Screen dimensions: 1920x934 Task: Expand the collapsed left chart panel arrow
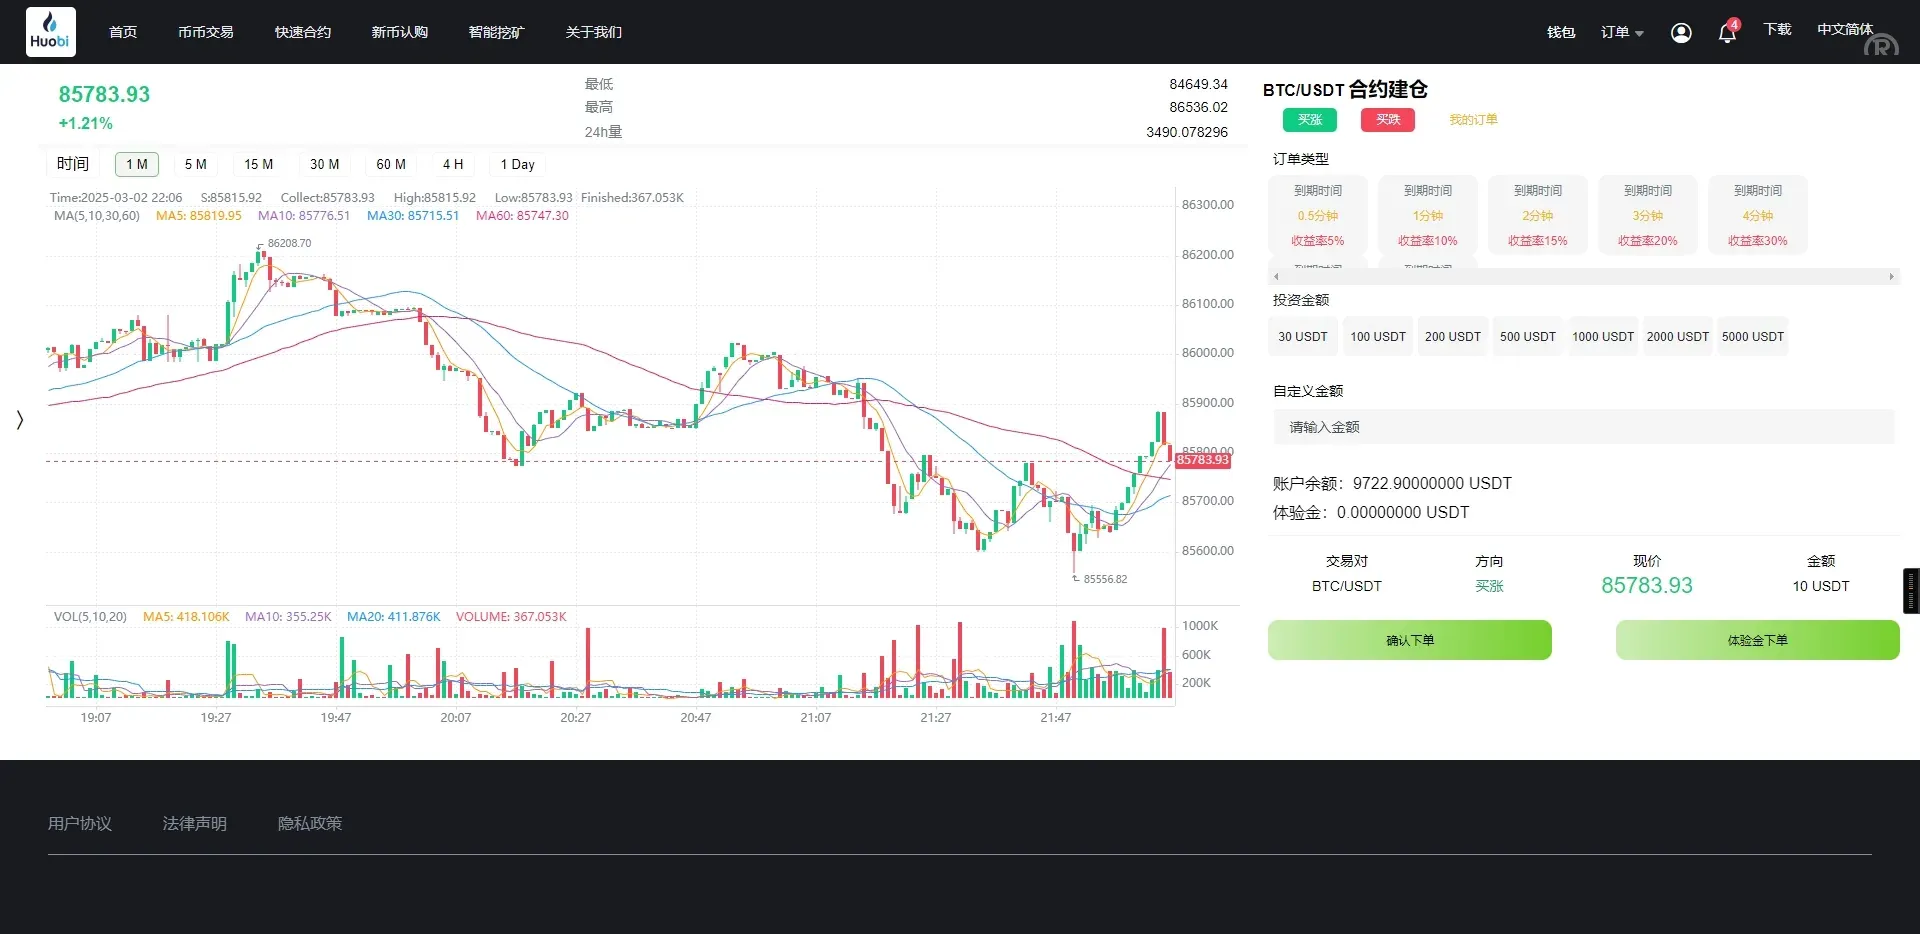pyautogui.click(x=19, y=420)
